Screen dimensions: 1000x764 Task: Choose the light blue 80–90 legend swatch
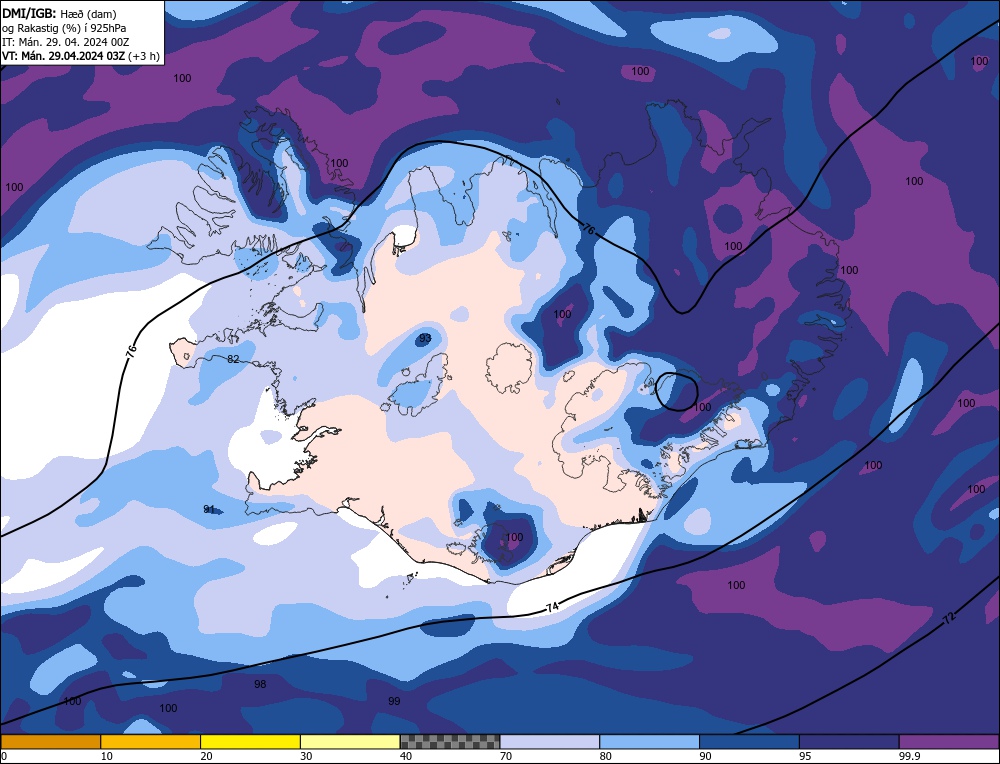click(649, 742)
